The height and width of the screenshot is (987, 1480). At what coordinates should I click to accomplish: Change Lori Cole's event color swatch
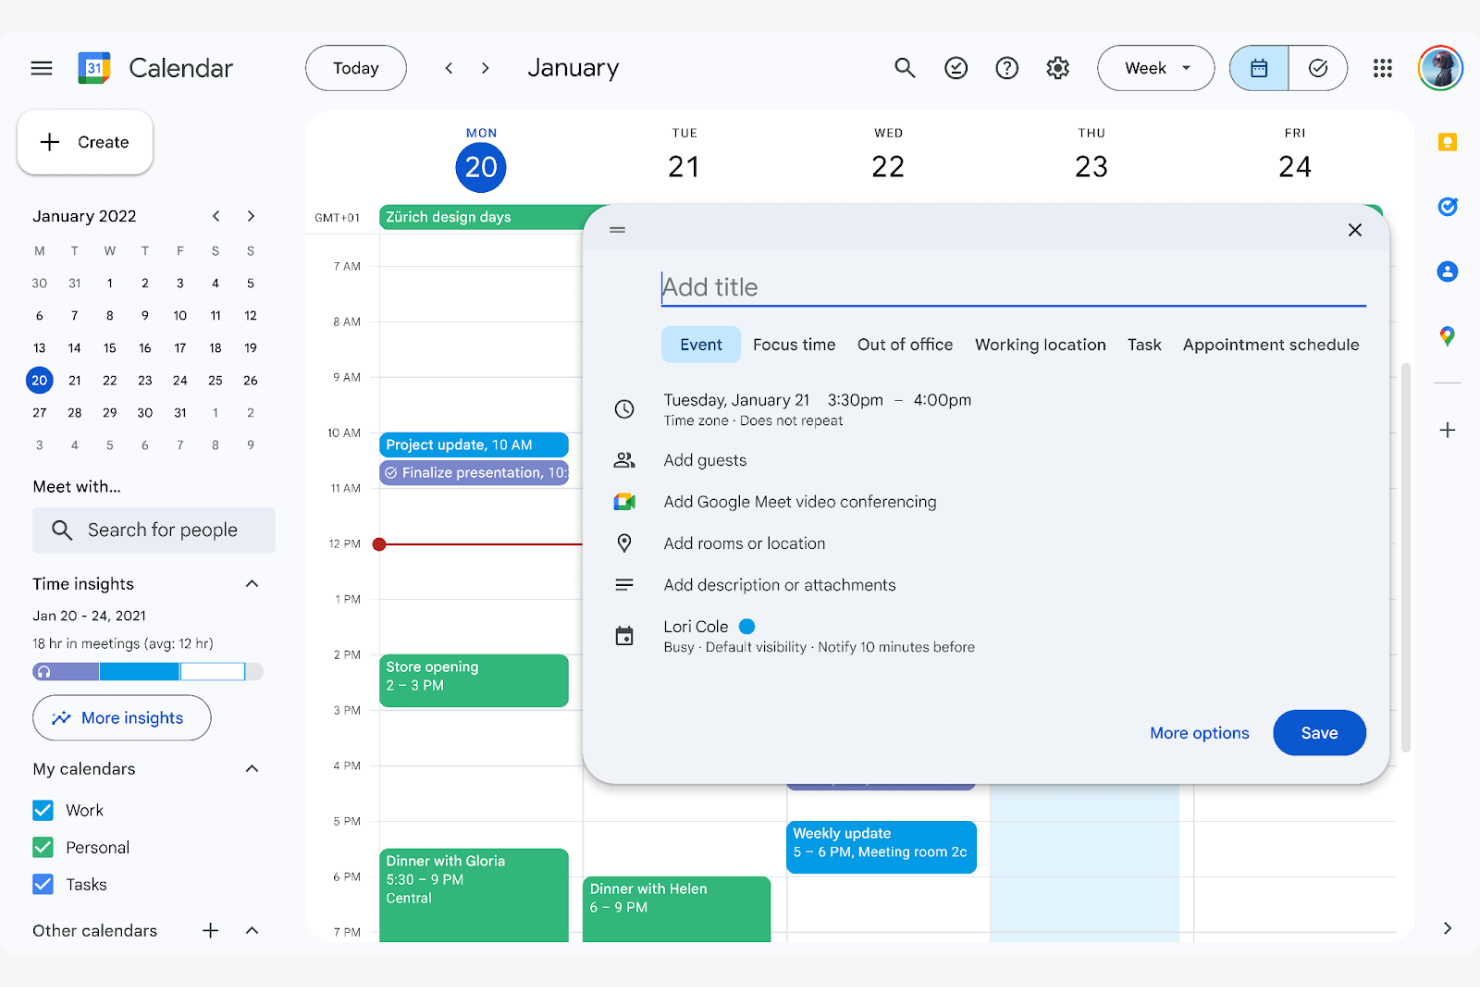(x=747, y=626)
